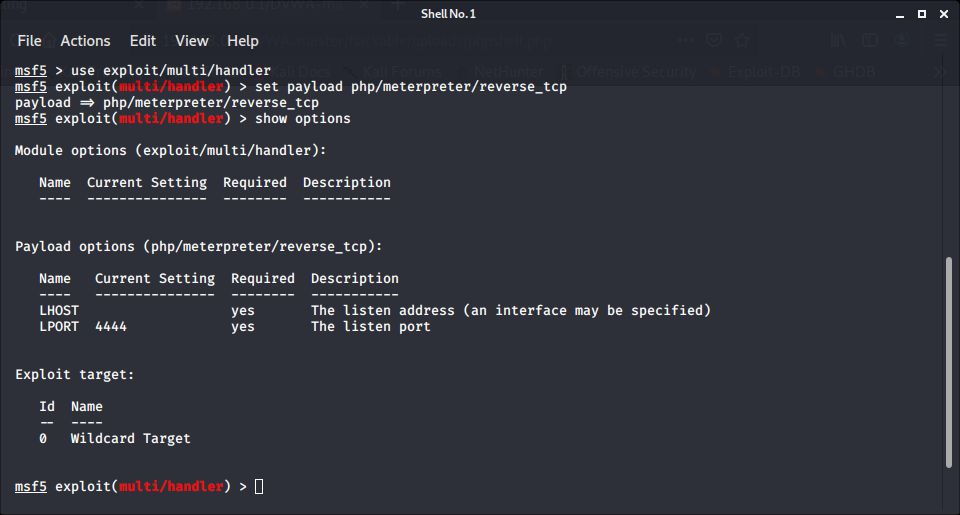Click the 'Wildcard Target' entry
Viewport: 960px width, 515px height.
(130, 438)
